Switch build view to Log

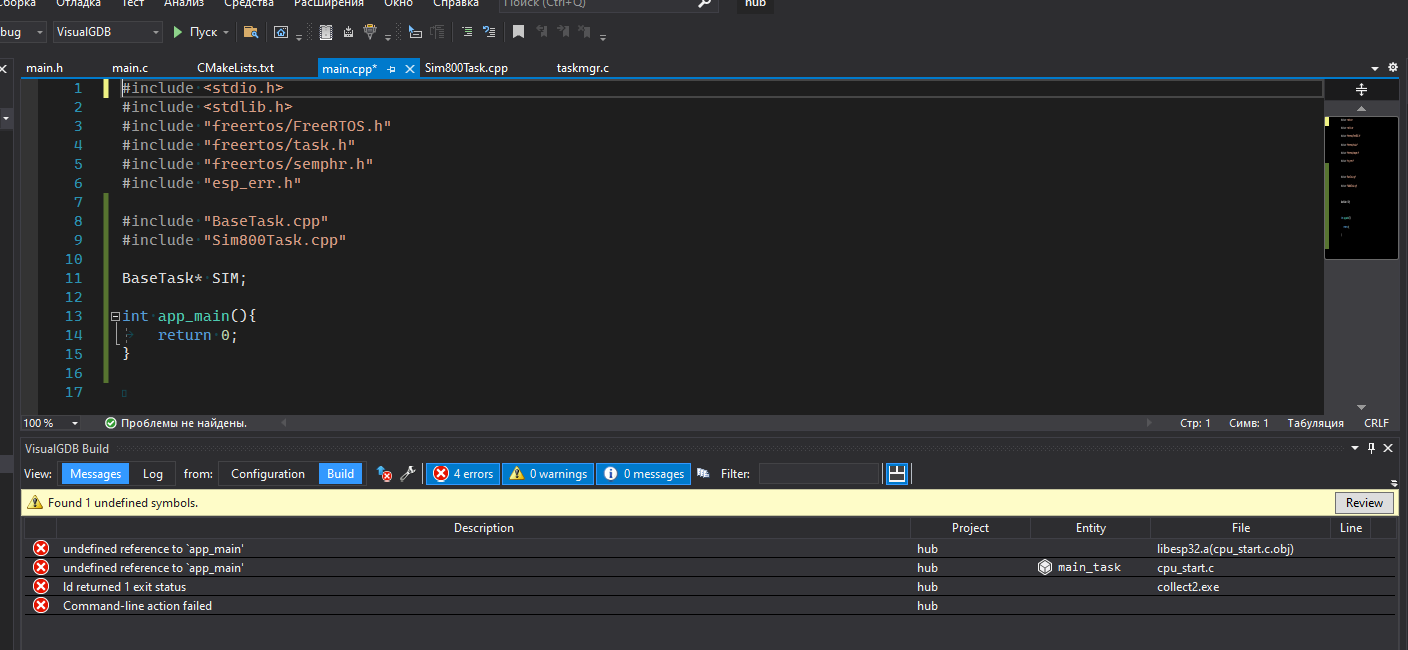pos(152,474)
